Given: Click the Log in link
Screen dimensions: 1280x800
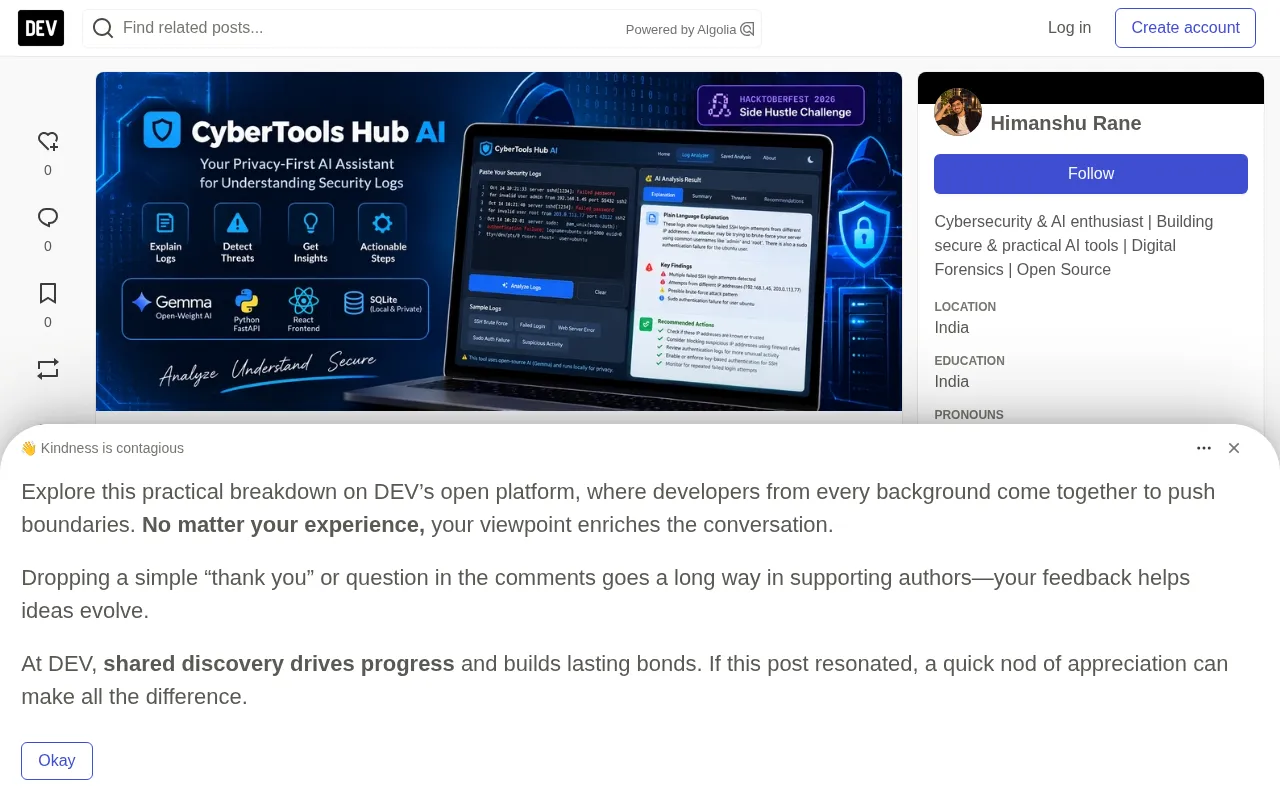Looking at the screenshot, I should pyautogui.click(x=1069, y=28).
